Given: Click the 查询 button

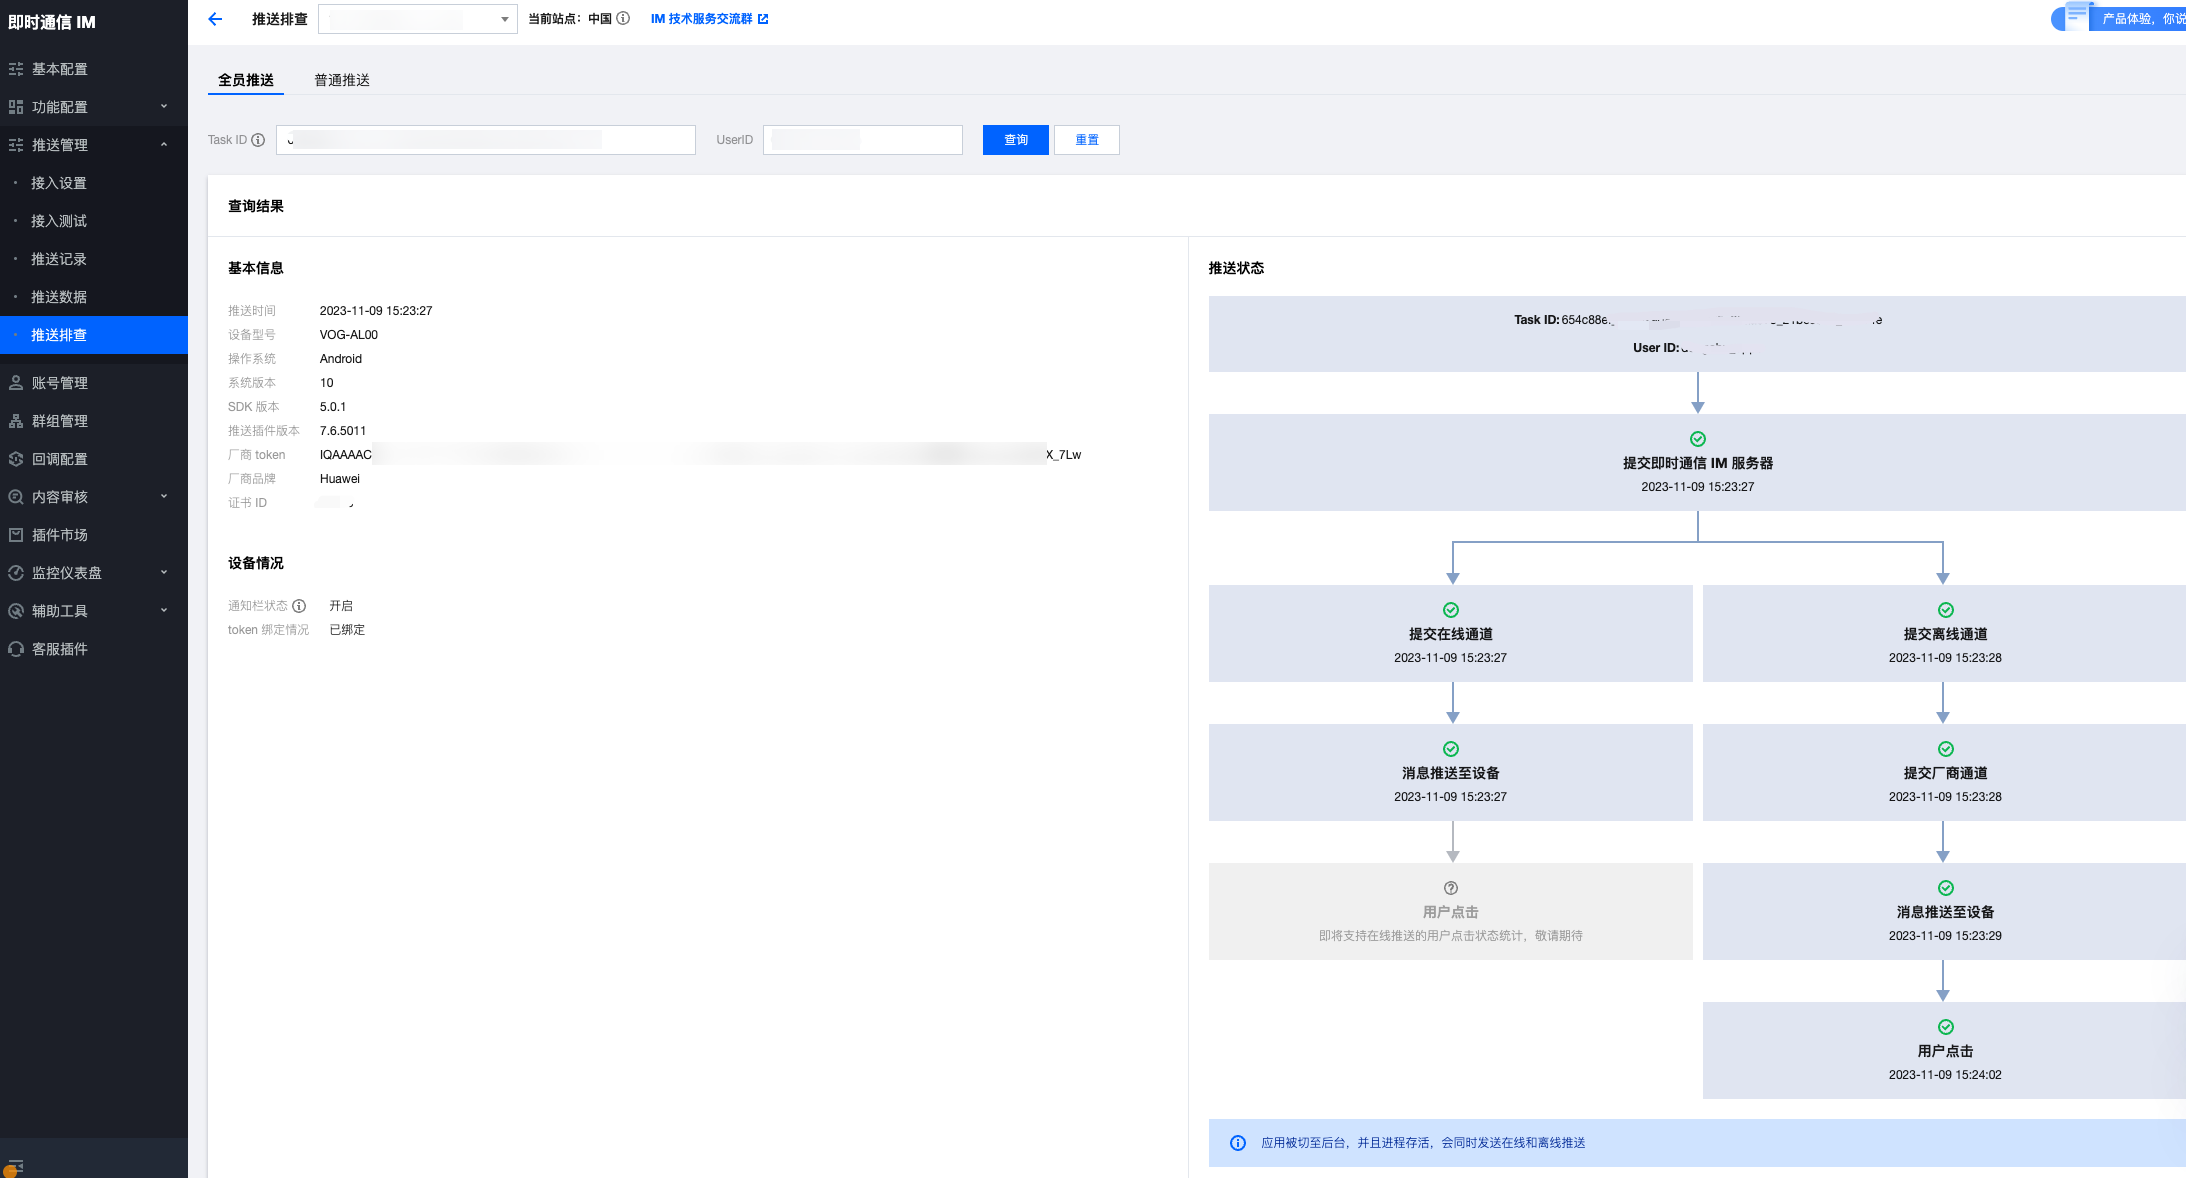Looking at the screenshot, I should tap(1015, 140).
